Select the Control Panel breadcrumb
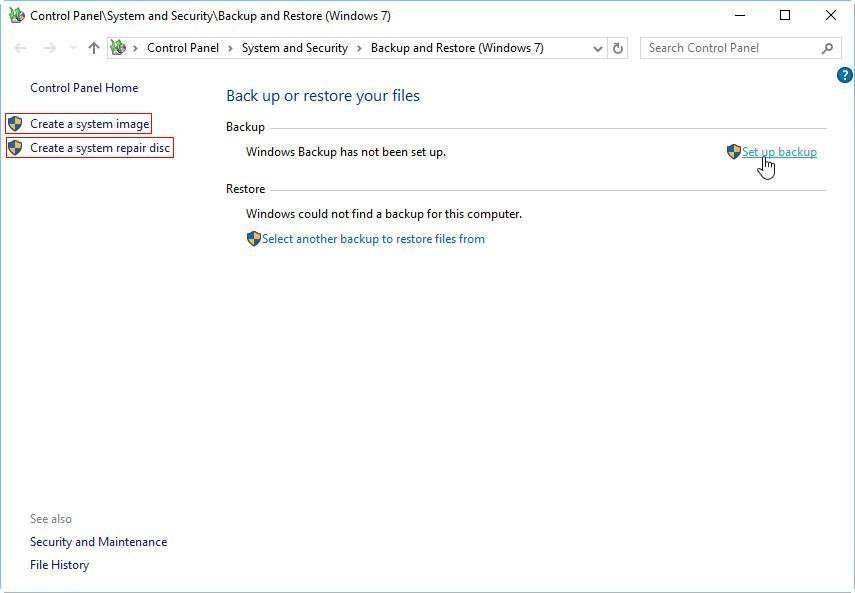The width and height of the screenshot is (855, 593). 183,48
